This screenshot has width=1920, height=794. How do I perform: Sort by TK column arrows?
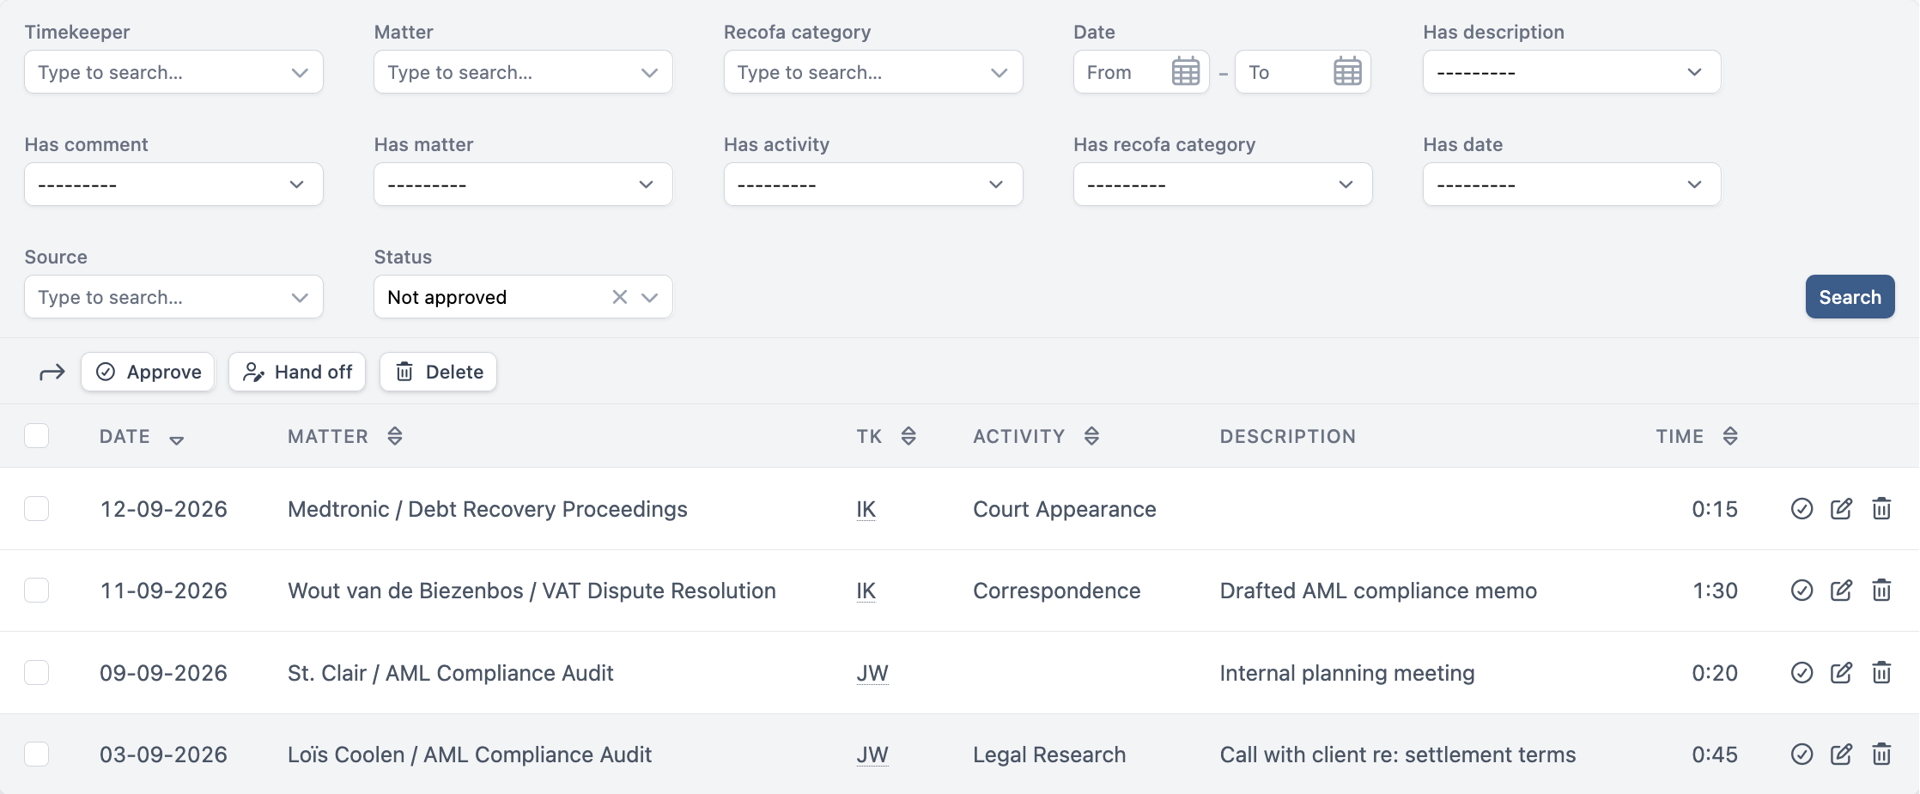pos(908,436)
